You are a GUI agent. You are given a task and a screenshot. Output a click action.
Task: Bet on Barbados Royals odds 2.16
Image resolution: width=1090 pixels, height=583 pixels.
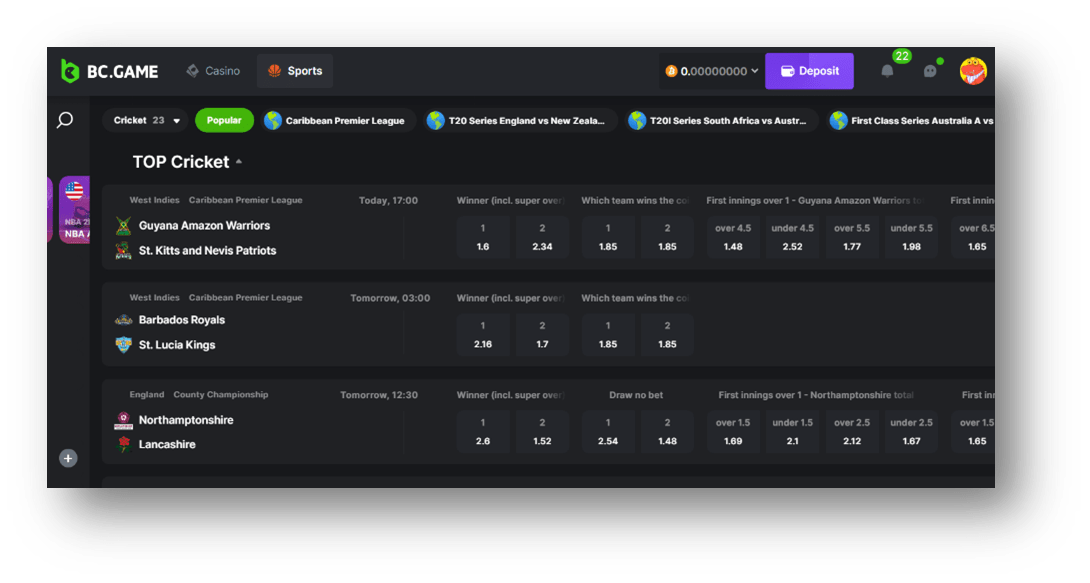pyautogui.click(x=483, y=334)
